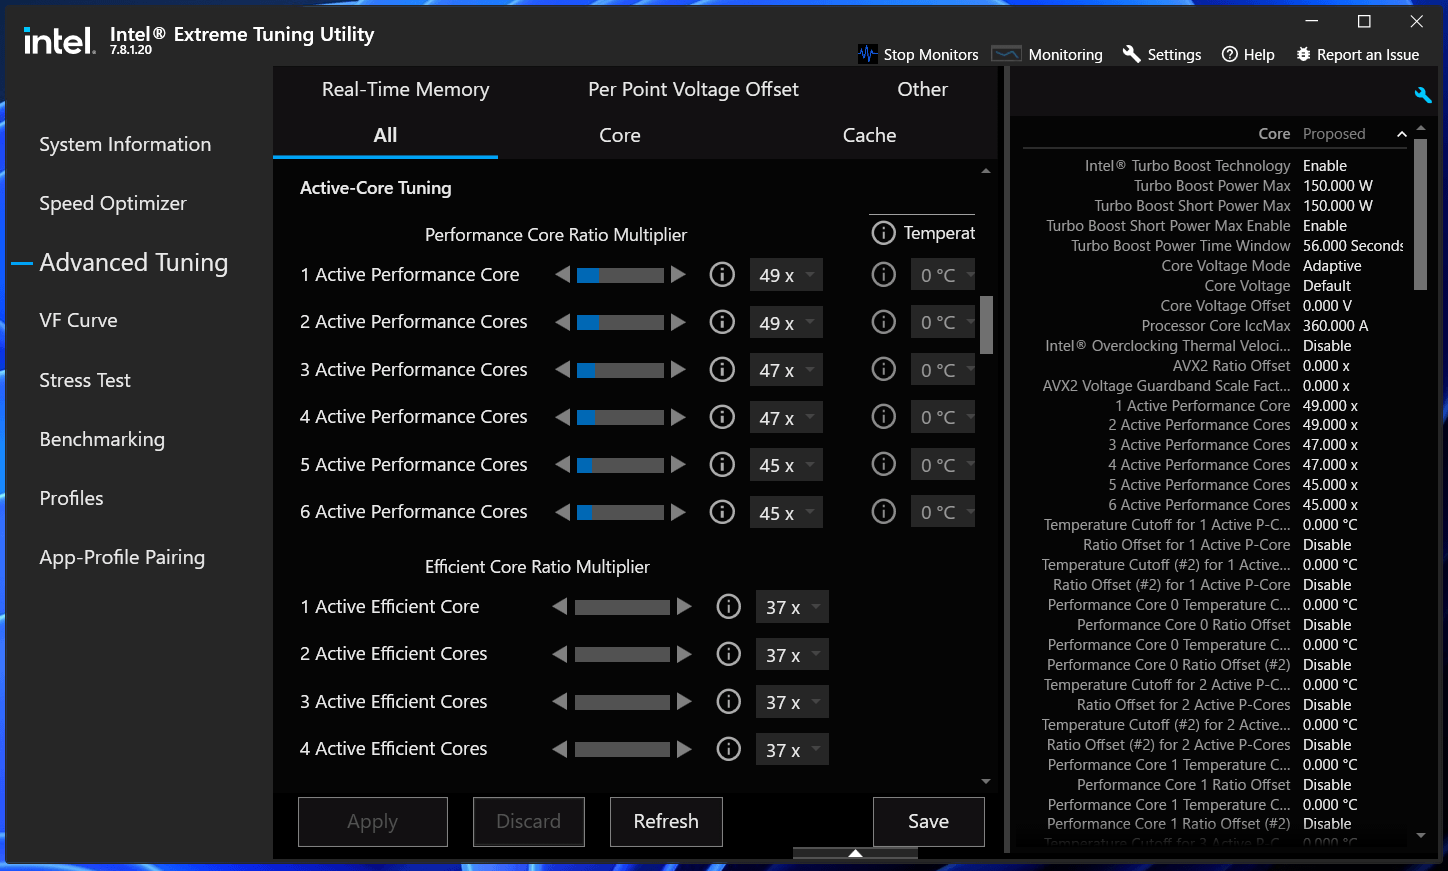Click info icon for 2 Active Performance Cores
Screen dimensions: 1448x871
click(722, 322)
